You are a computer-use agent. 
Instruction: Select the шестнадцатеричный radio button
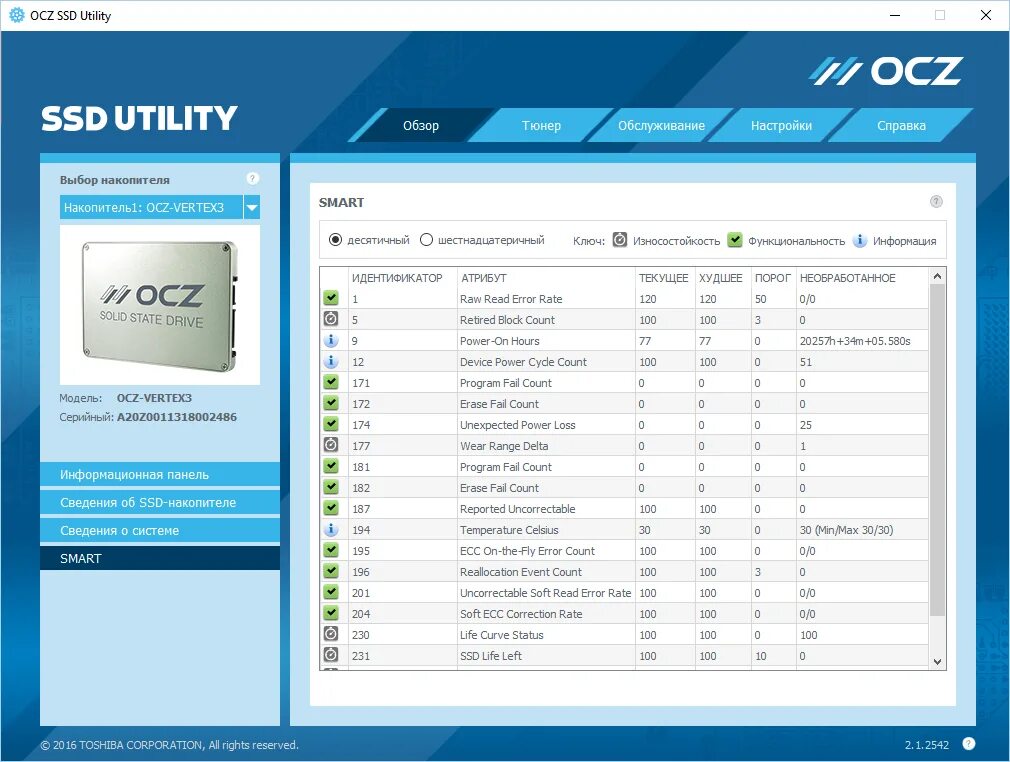coord(426,240)
